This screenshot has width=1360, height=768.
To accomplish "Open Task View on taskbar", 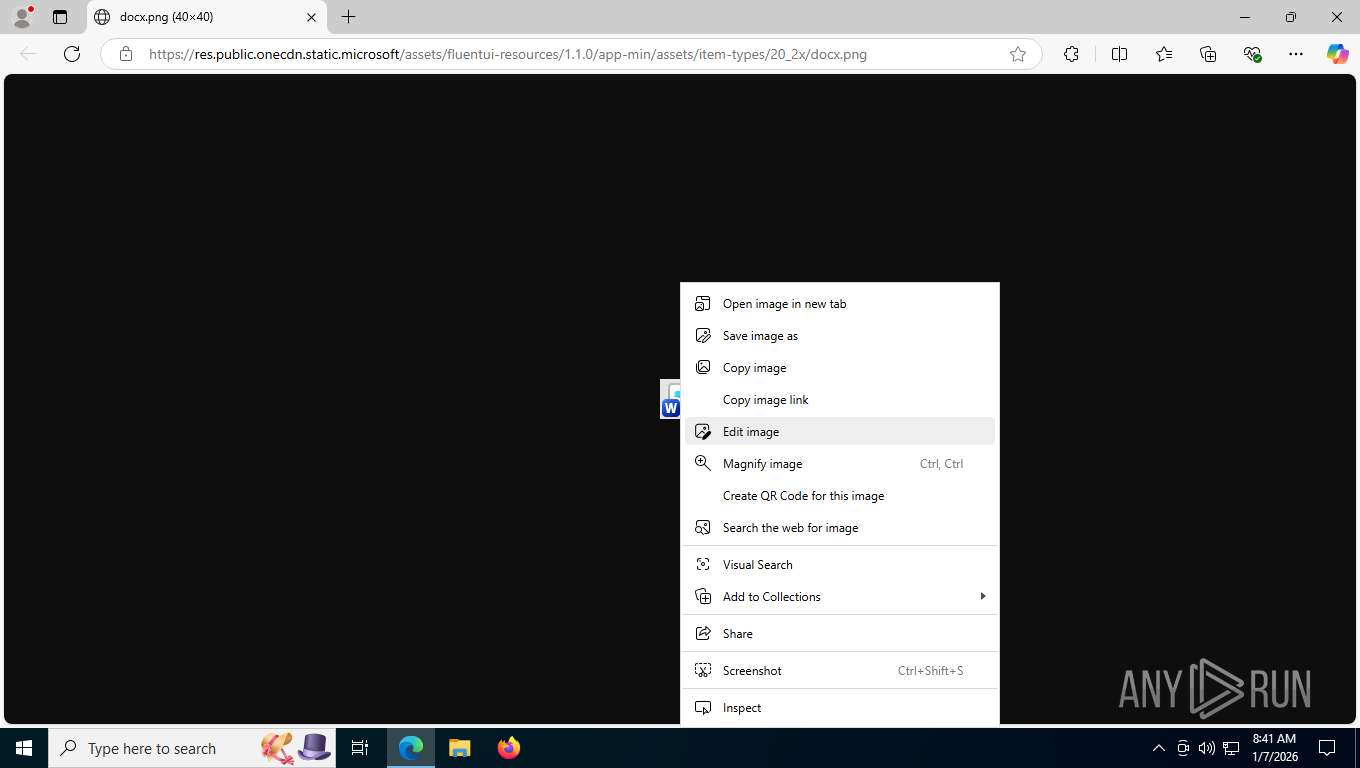I will tap(360, 748).
